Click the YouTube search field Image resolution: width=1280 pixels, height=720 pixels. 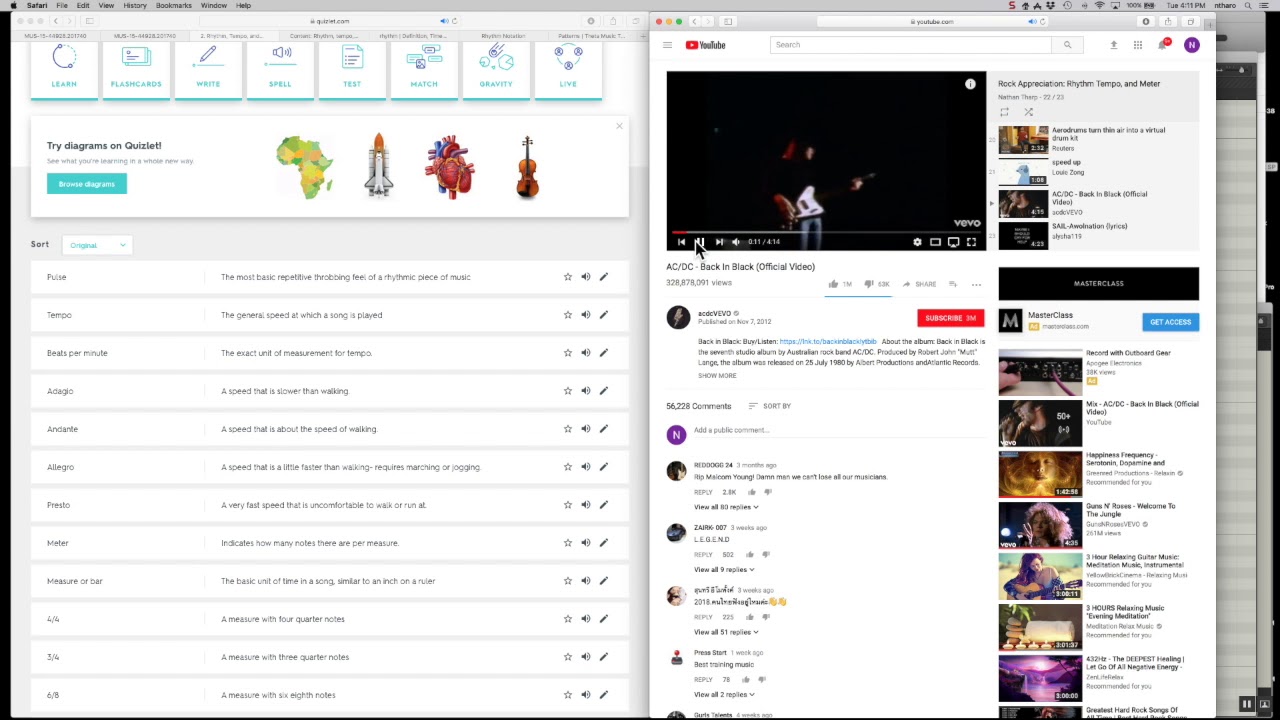[911, 45]
